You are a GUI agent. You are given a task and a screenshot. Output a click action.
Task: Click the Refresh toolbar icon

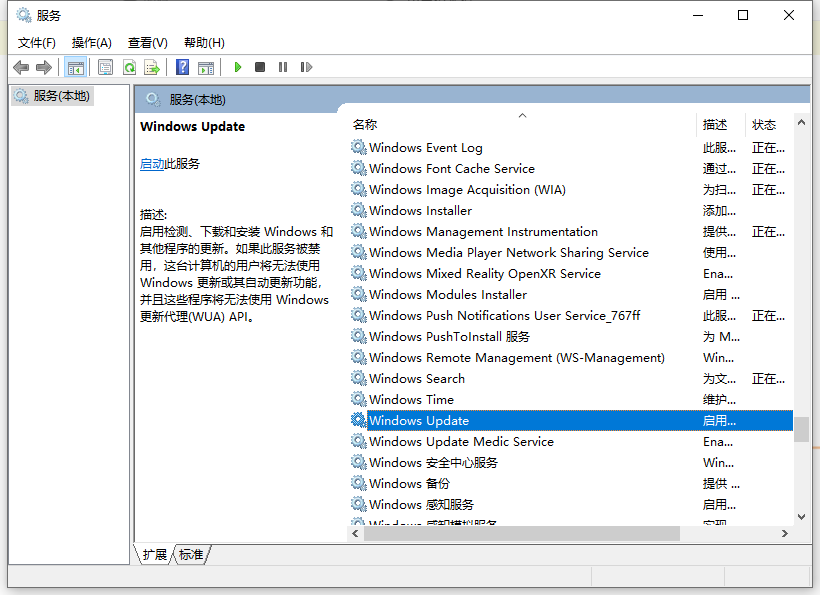click(x=129, y=67)
